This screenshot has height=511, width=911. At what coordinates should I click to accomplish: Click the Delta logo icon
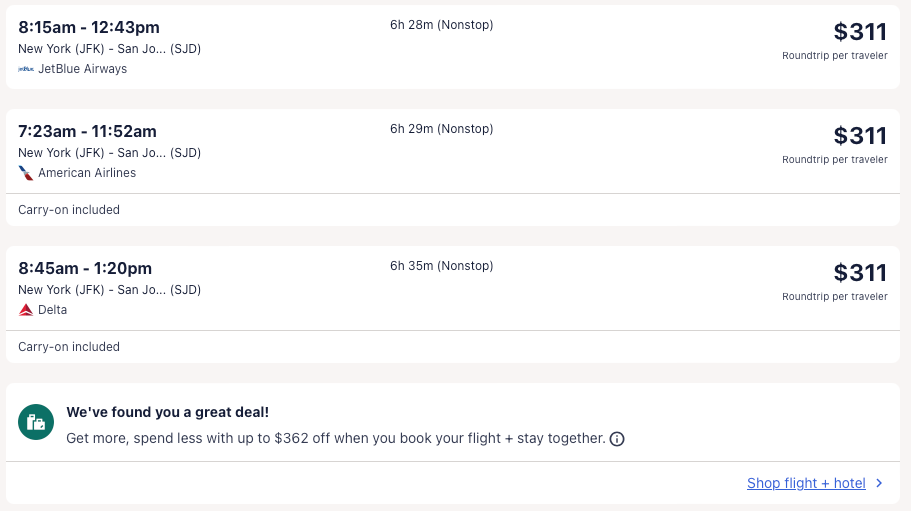[x=26, y=310]
